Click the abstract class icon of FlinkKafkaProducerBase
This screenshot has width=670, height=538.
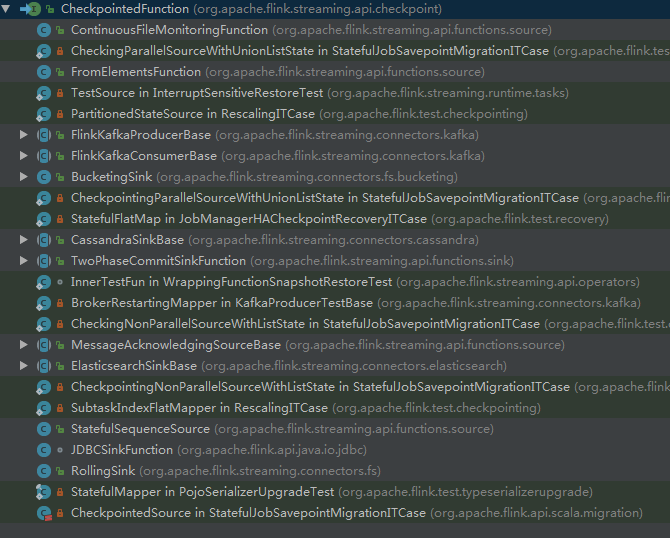coord(44,135)
